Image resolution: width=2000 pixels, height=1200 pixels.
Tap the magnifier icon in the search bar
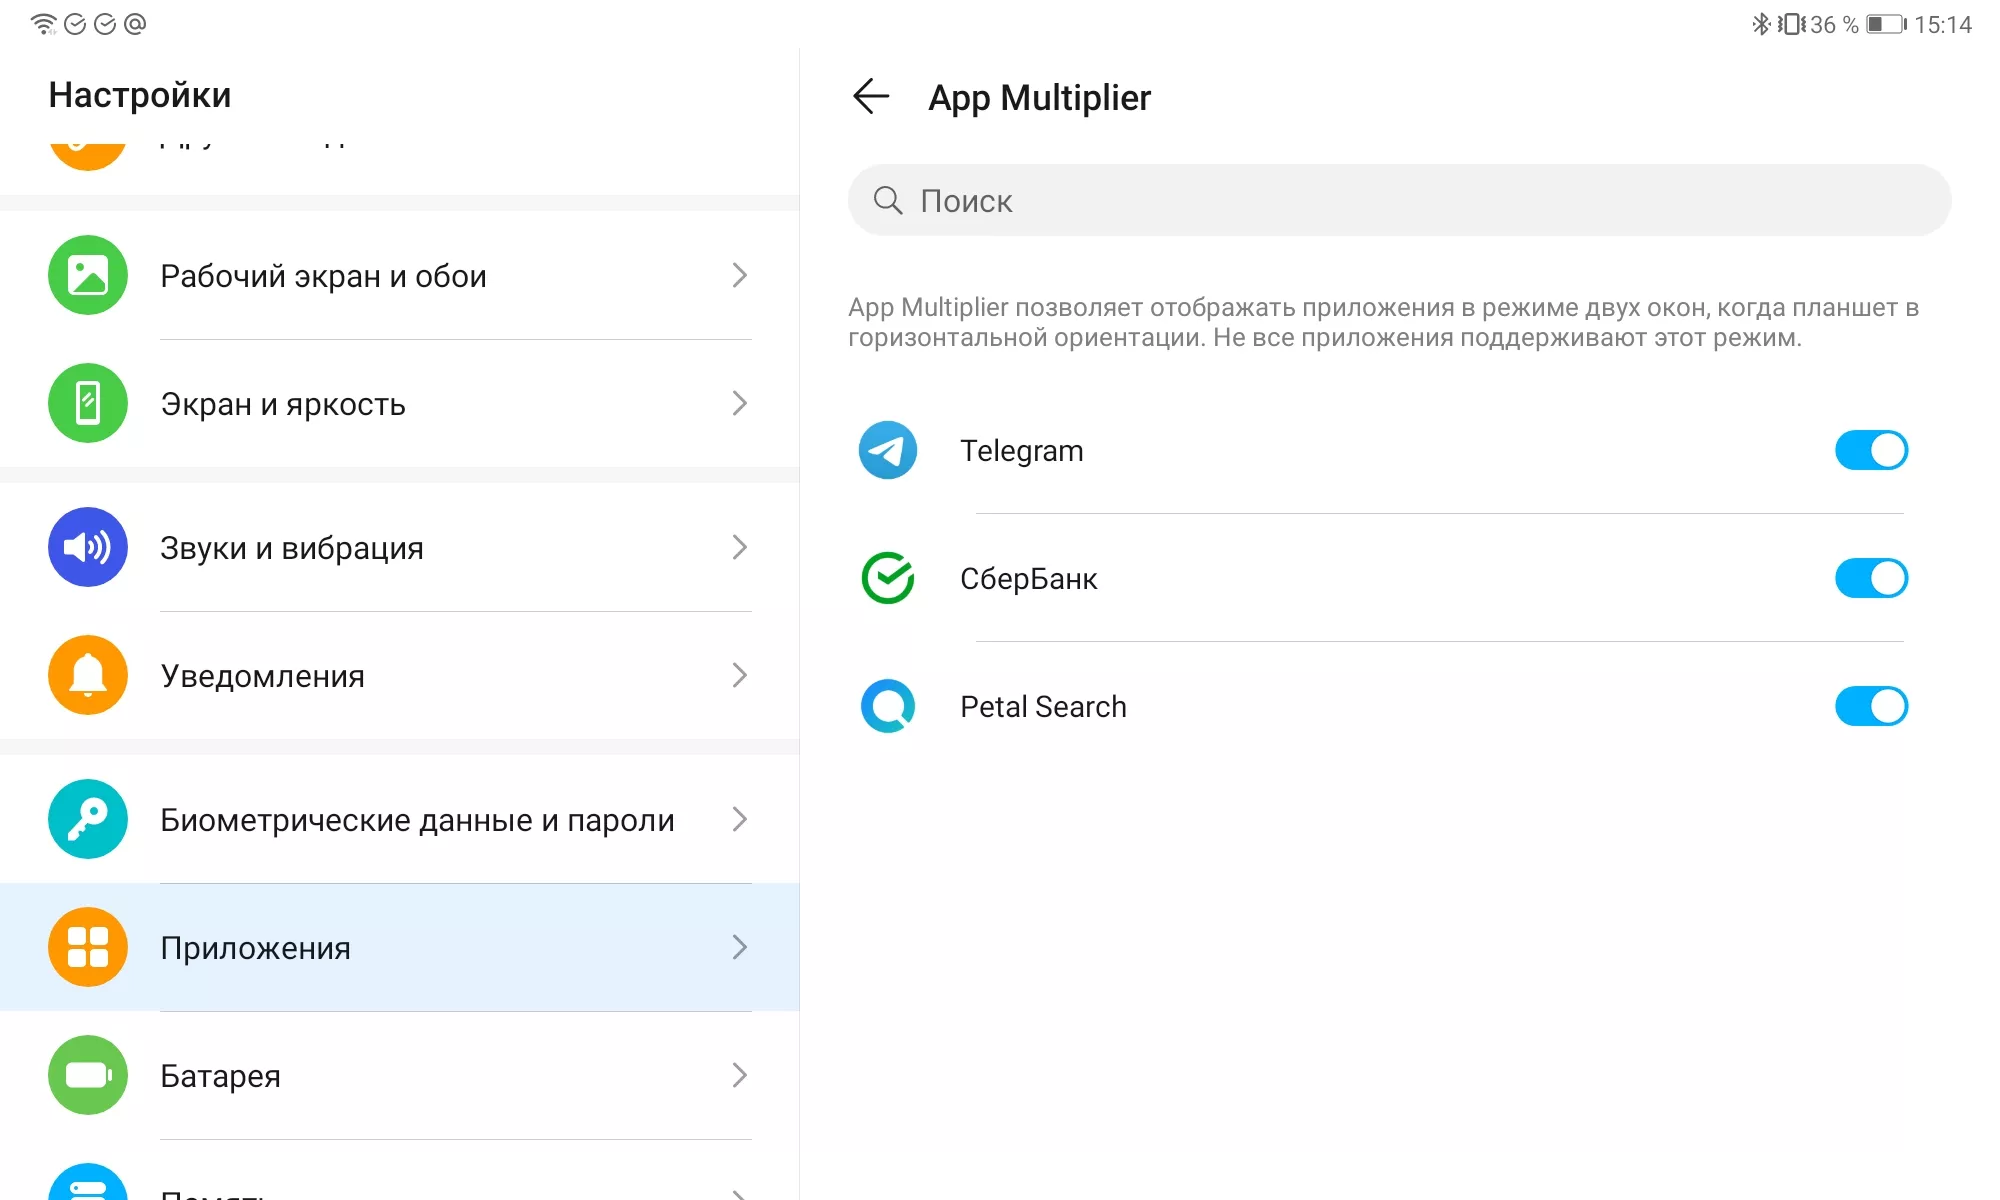pos(887,200)
